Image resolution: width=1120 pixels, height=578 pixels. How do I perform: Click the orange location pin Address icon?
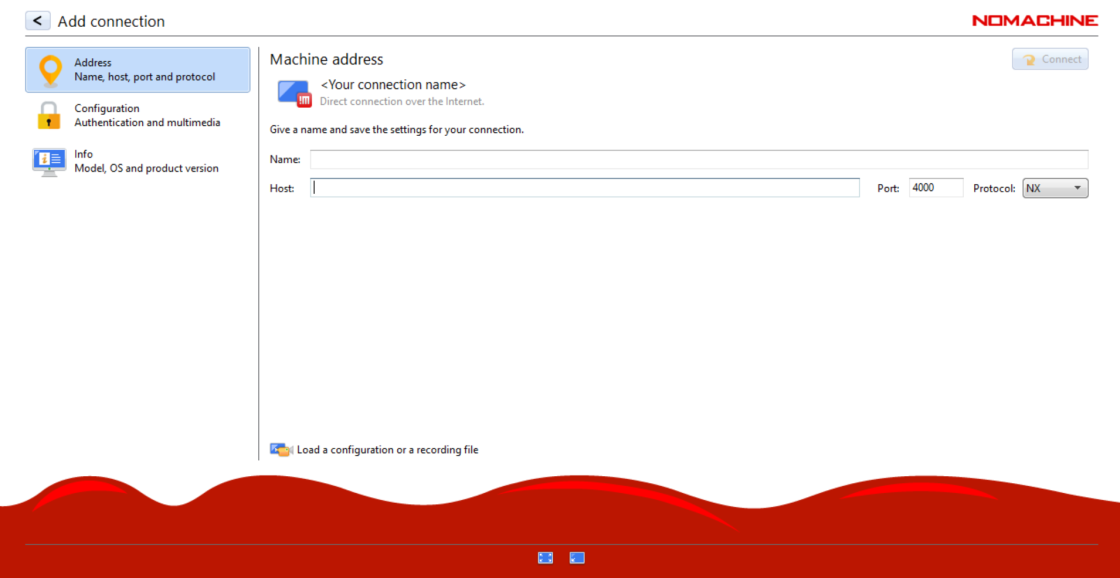[49, 70]
